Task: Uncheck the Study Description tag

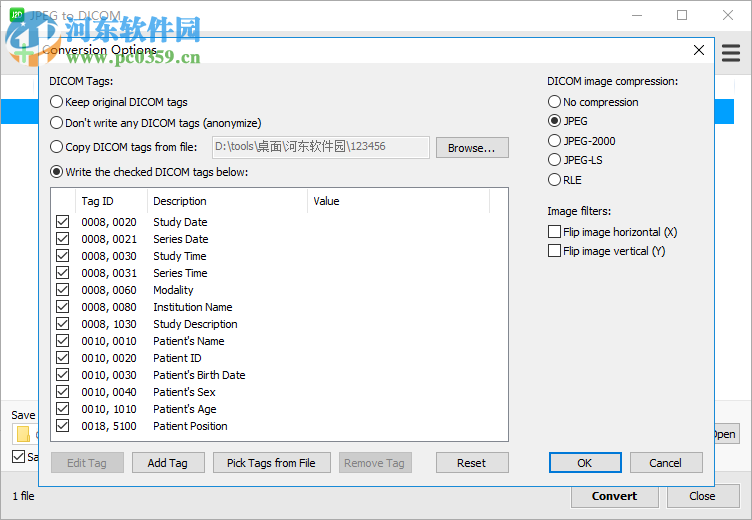Action: click(x=62, y=324)
